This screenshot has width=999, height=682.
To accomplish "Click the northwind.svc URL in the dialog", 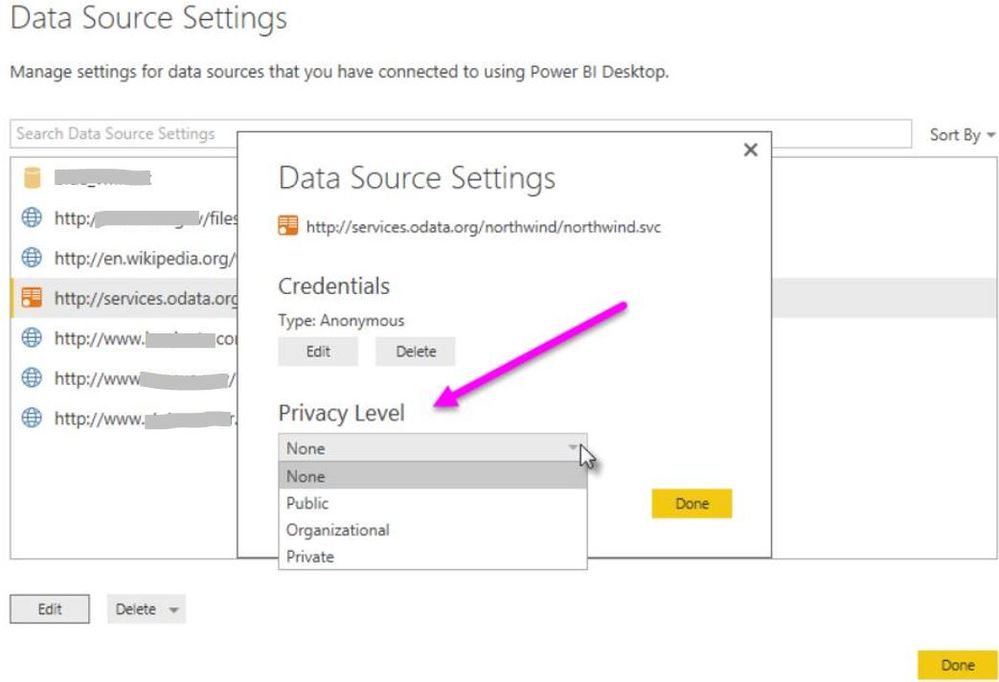I will pyautogui.click(x=484, y=227).
